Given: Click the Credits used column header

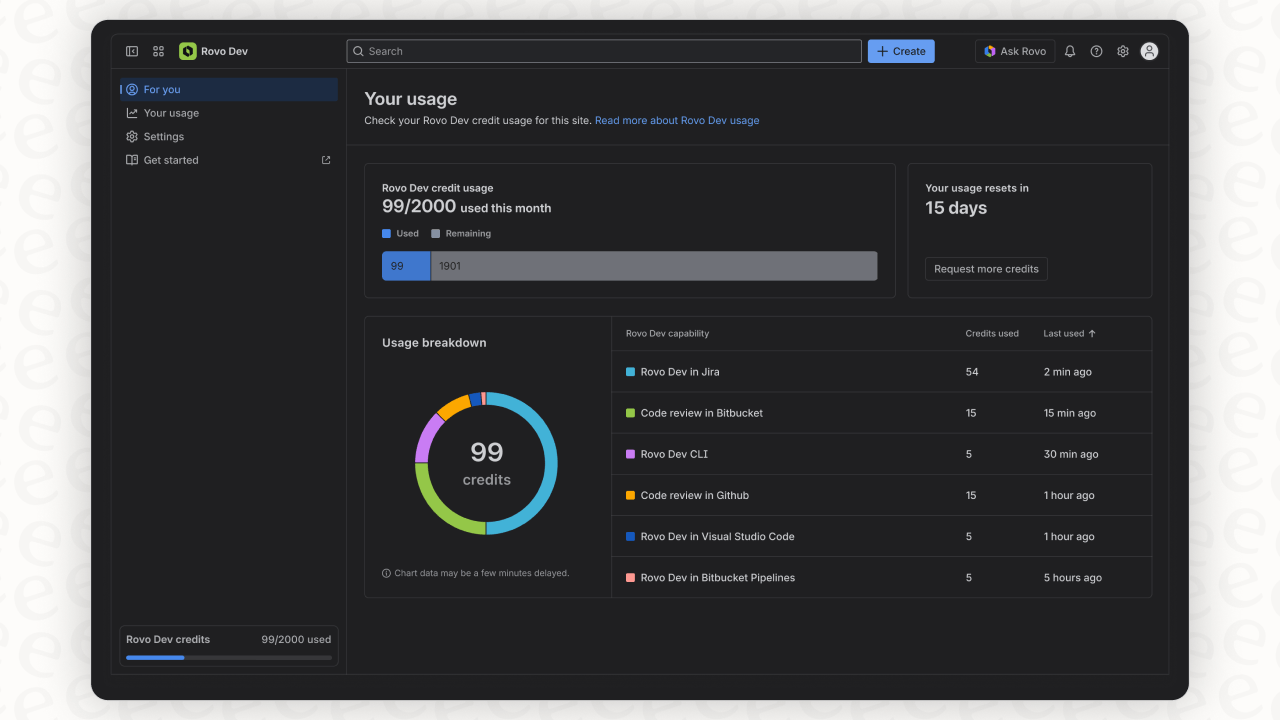Looking at the screenshot, I should [x=992, y=333].
